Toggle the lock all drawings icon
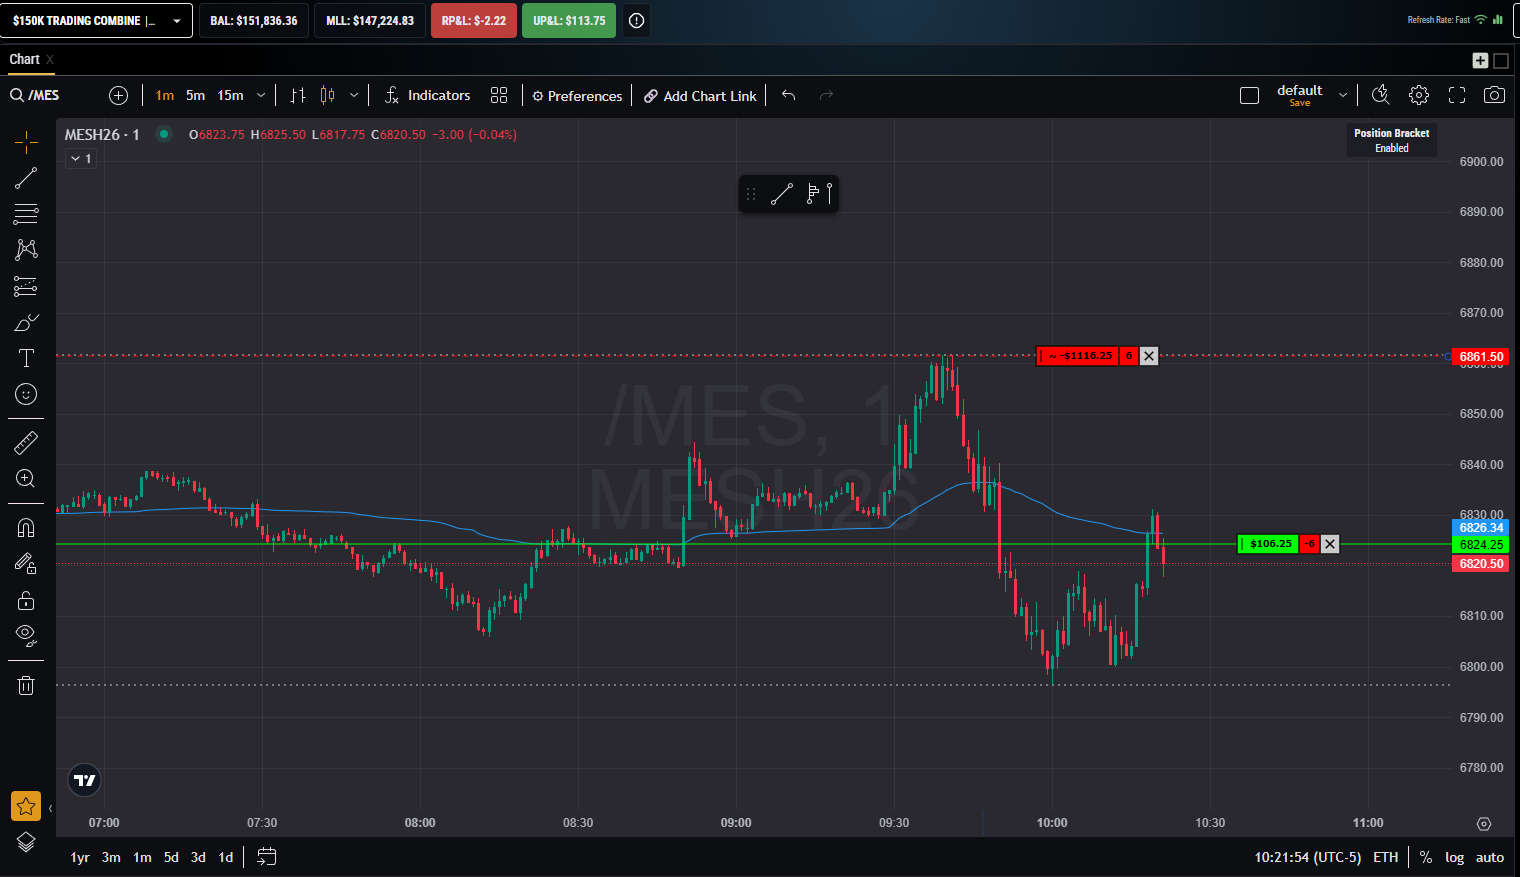The width and height of the screenshot is (1520, 877). pyautogui.click(x=26, y=600)
